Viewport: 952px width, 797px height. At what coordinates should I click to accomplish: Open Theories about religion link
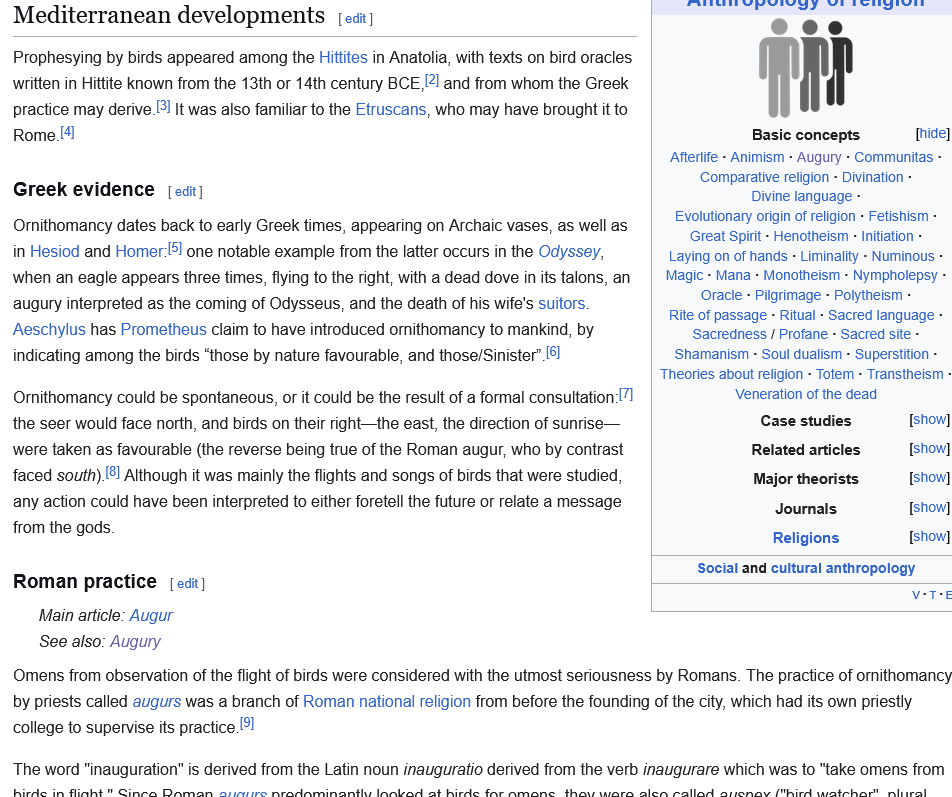pos(731,375)
